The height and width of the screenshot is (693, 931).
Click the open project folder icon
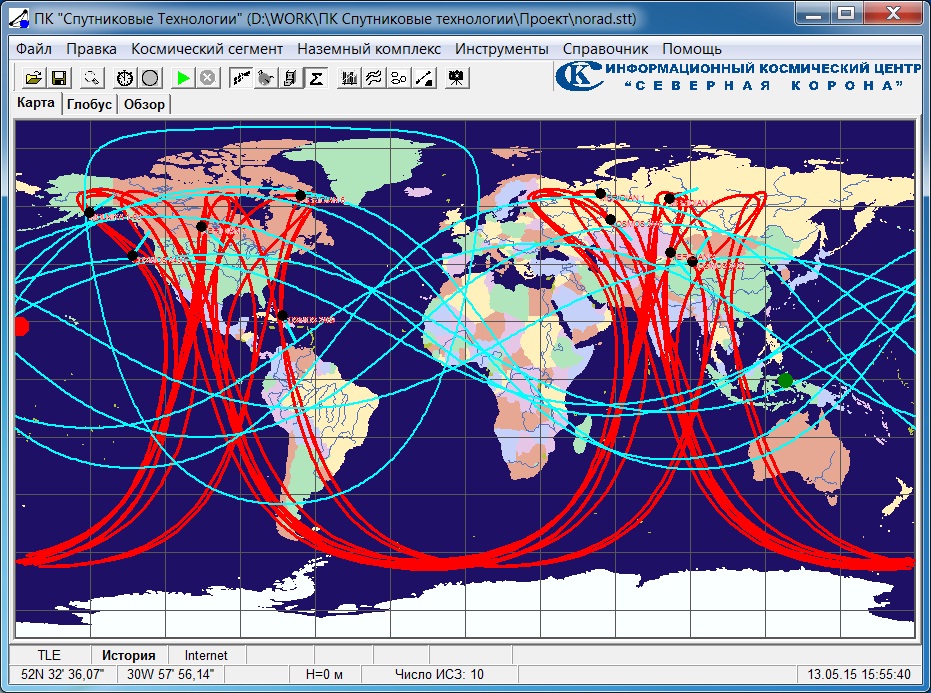click(33, 77)
